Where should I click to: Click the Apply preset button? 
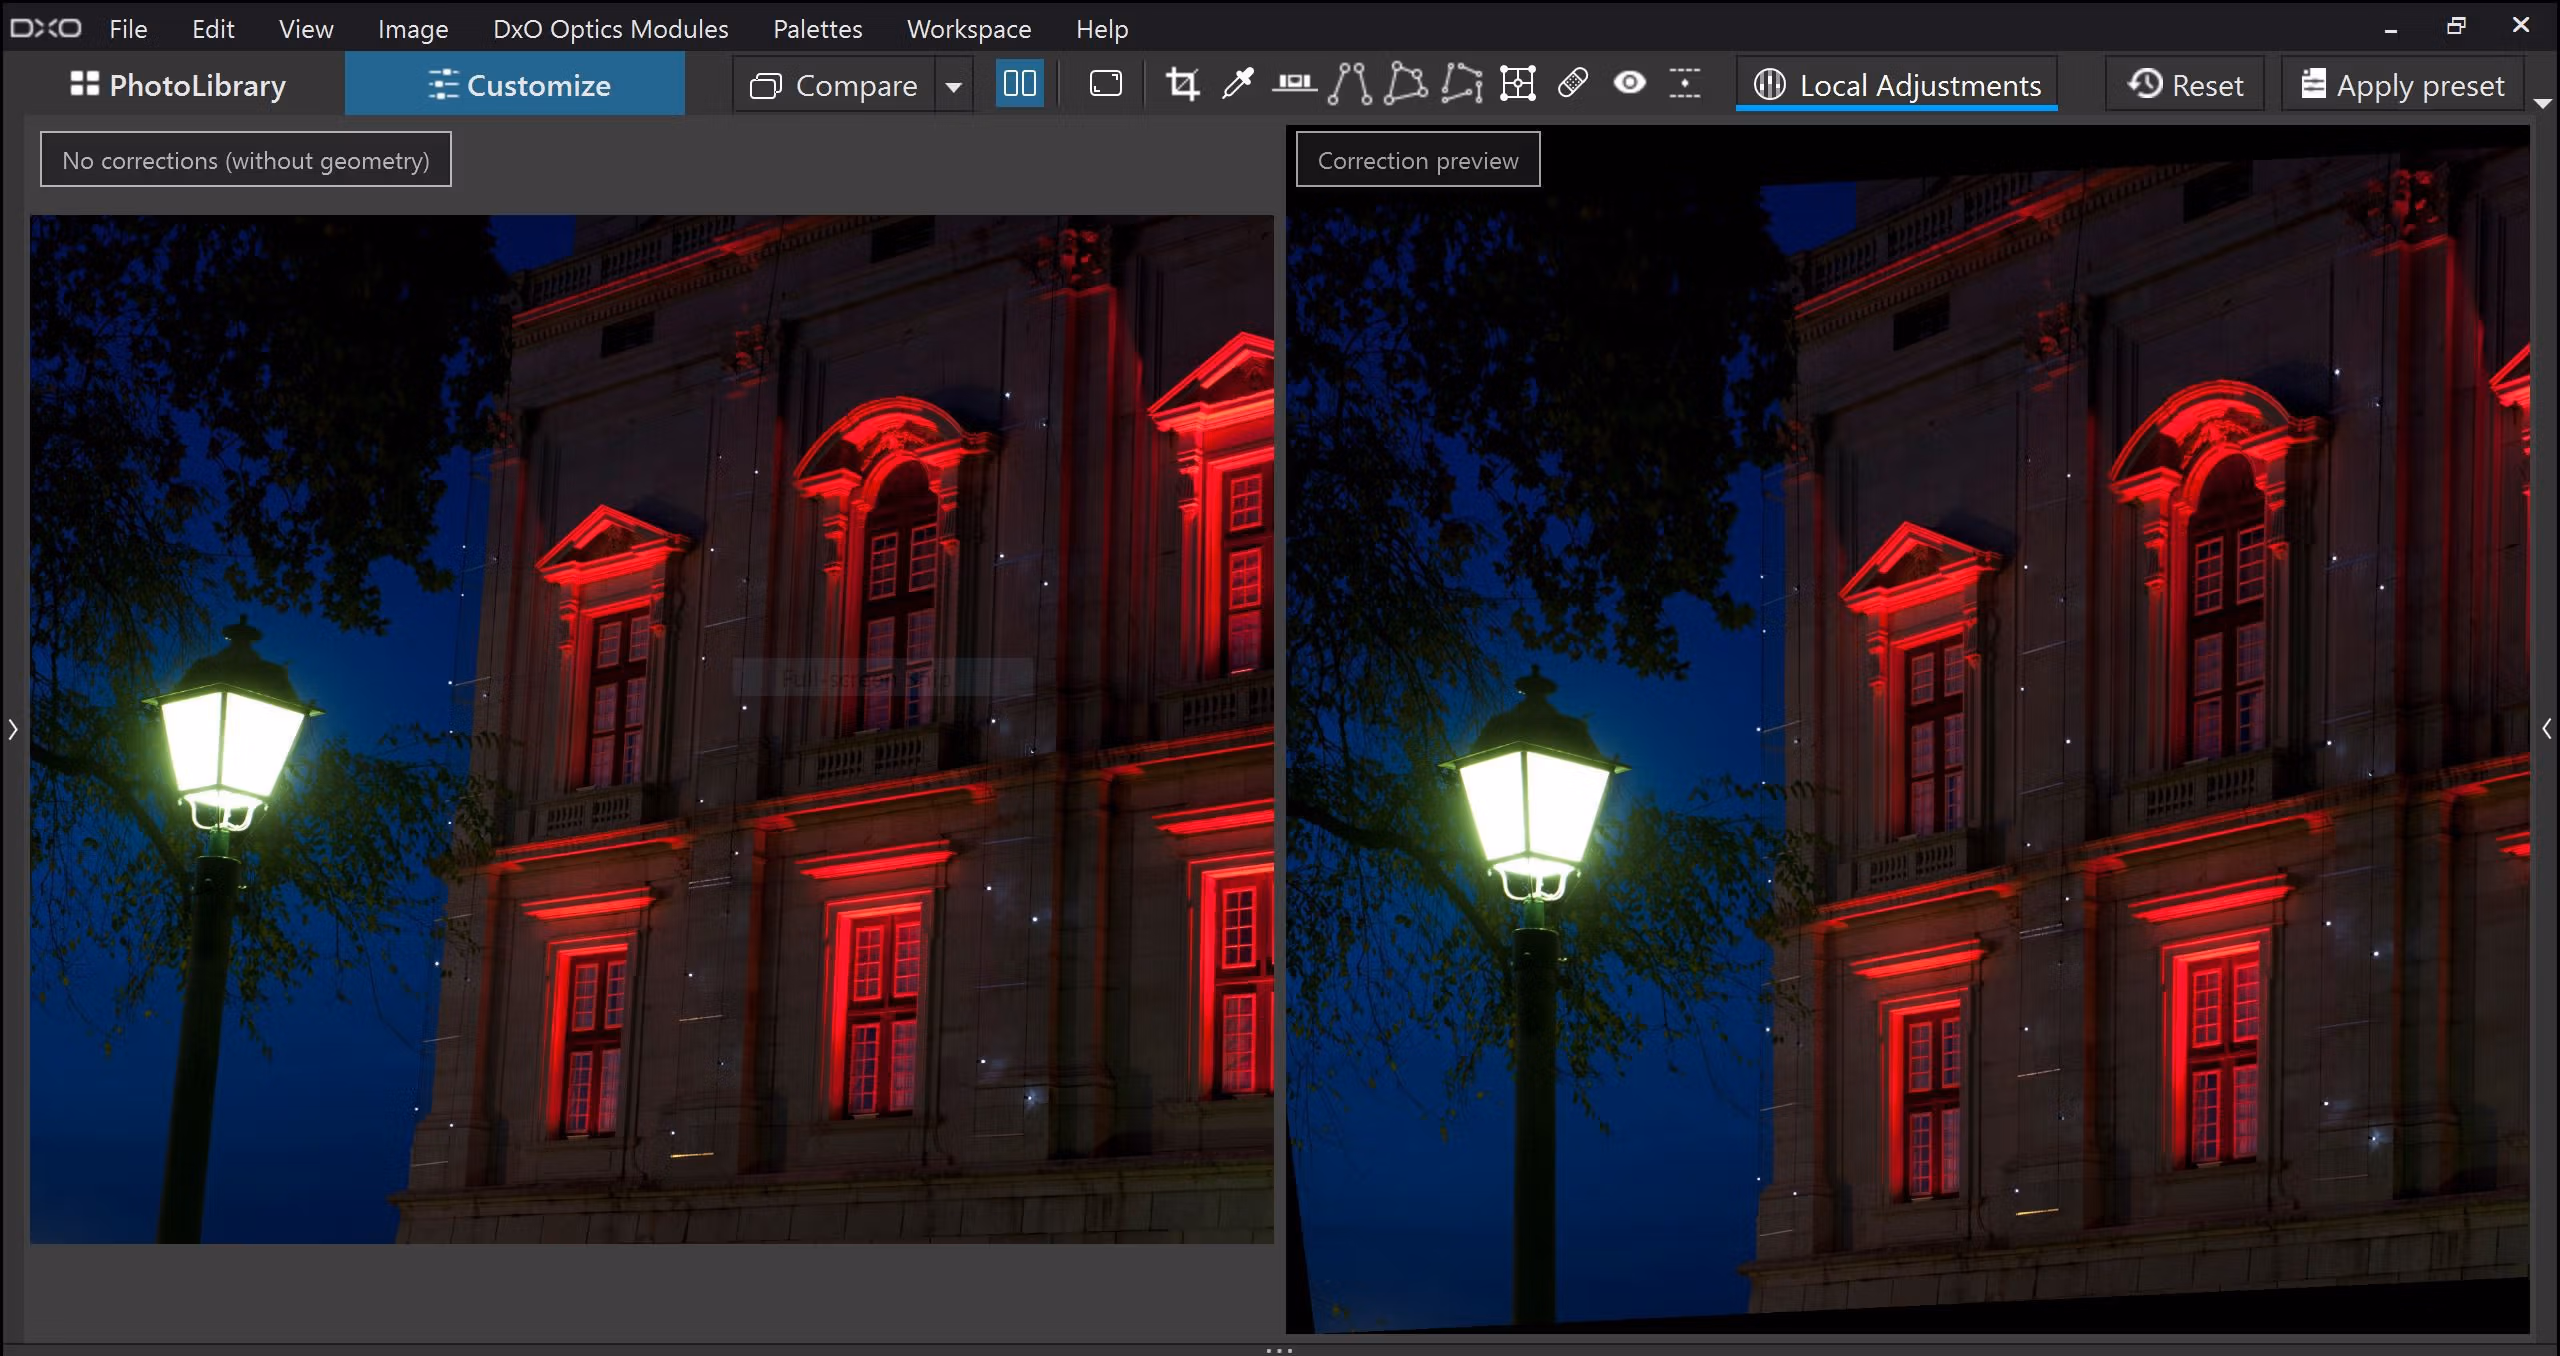coord(2402,85)
